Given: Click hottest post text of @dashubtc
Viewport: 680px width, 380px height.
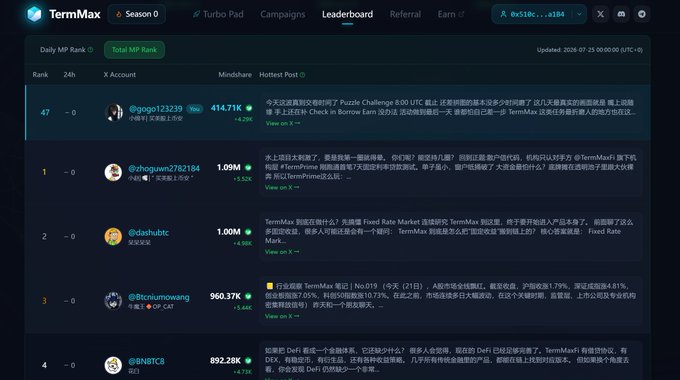Looking at the screenshot, I should click(x=449, y=231).
